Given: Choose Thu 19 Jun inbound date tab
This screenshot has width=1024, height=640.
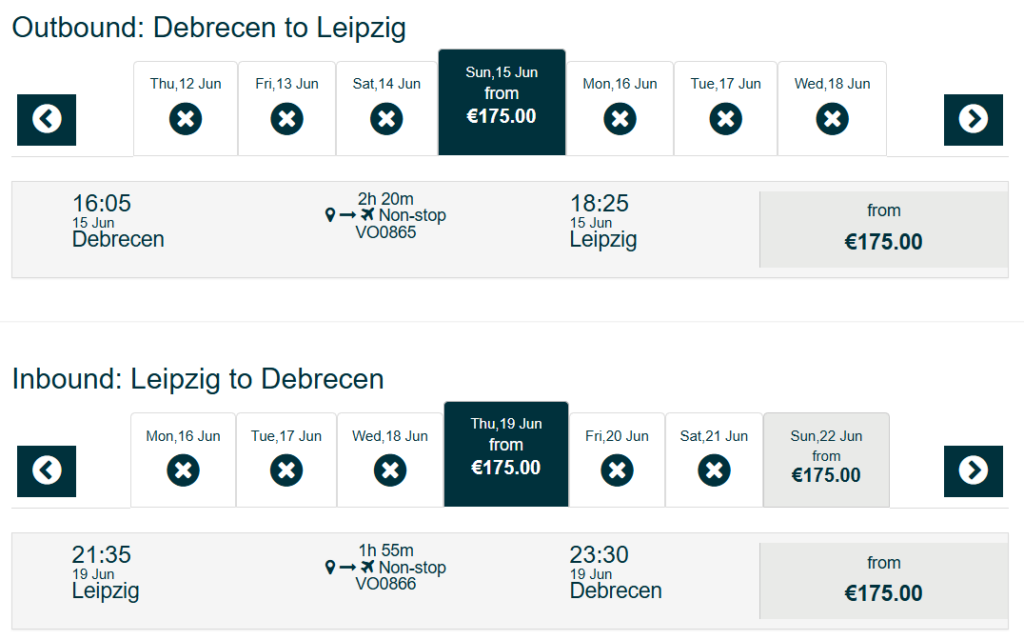Looking at the screenshot, I should (506, 454).
